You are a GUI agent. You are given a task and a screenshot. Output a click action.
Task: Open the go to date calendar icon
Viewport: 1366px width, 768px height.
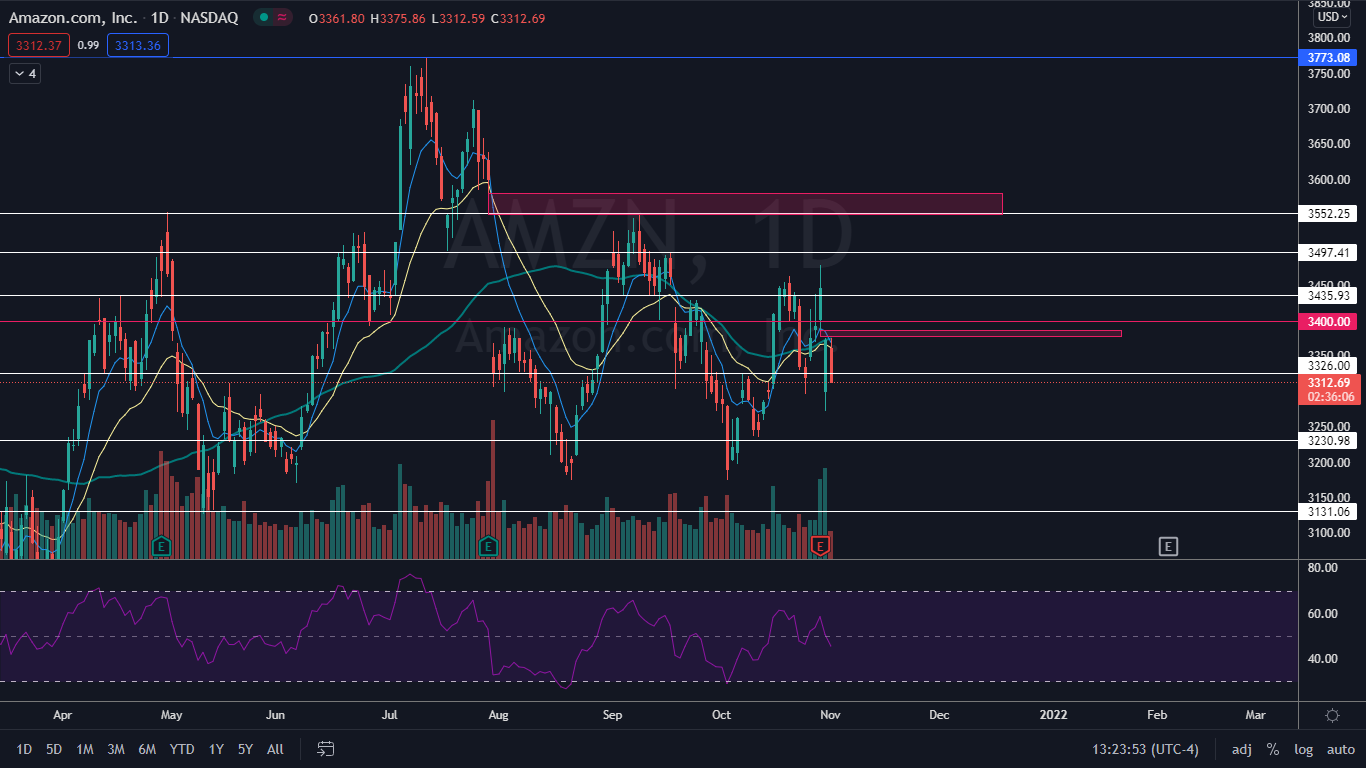tap(325, 749)
